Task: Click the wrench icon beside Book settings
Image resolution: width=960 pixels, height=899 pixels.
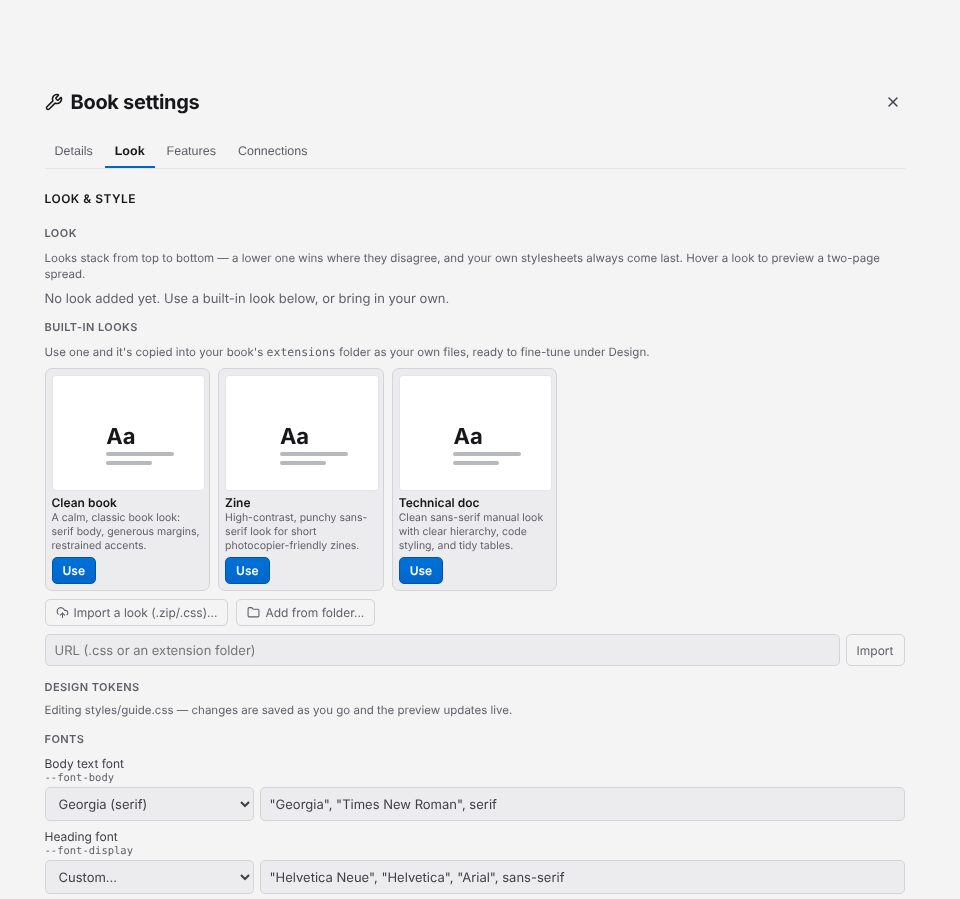Action: [x=54, y=102]
